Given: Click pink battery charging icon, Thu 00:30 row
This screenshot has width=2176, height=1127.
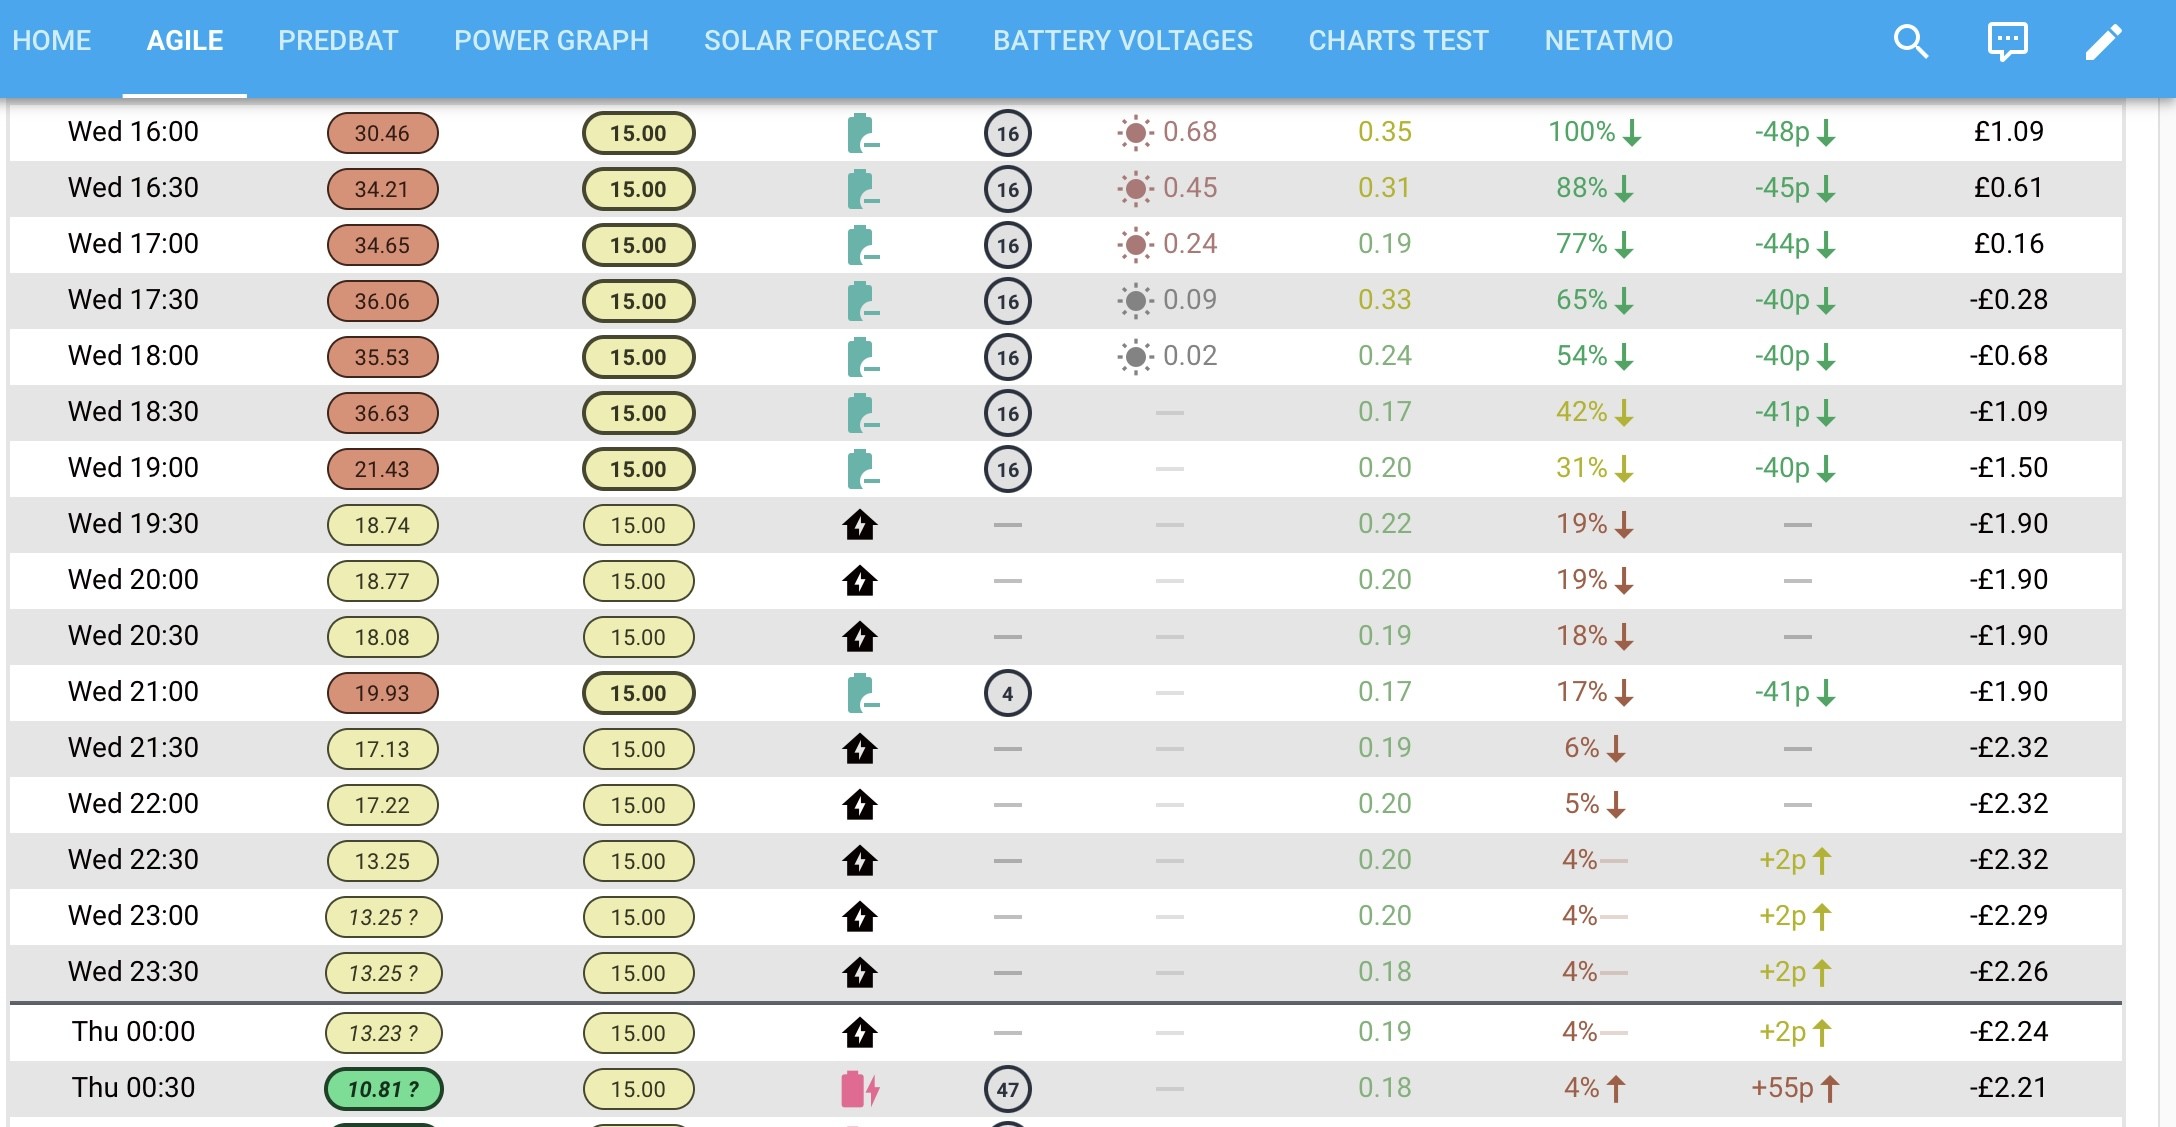Looking at the screenshot, I should click(860, 1089).
